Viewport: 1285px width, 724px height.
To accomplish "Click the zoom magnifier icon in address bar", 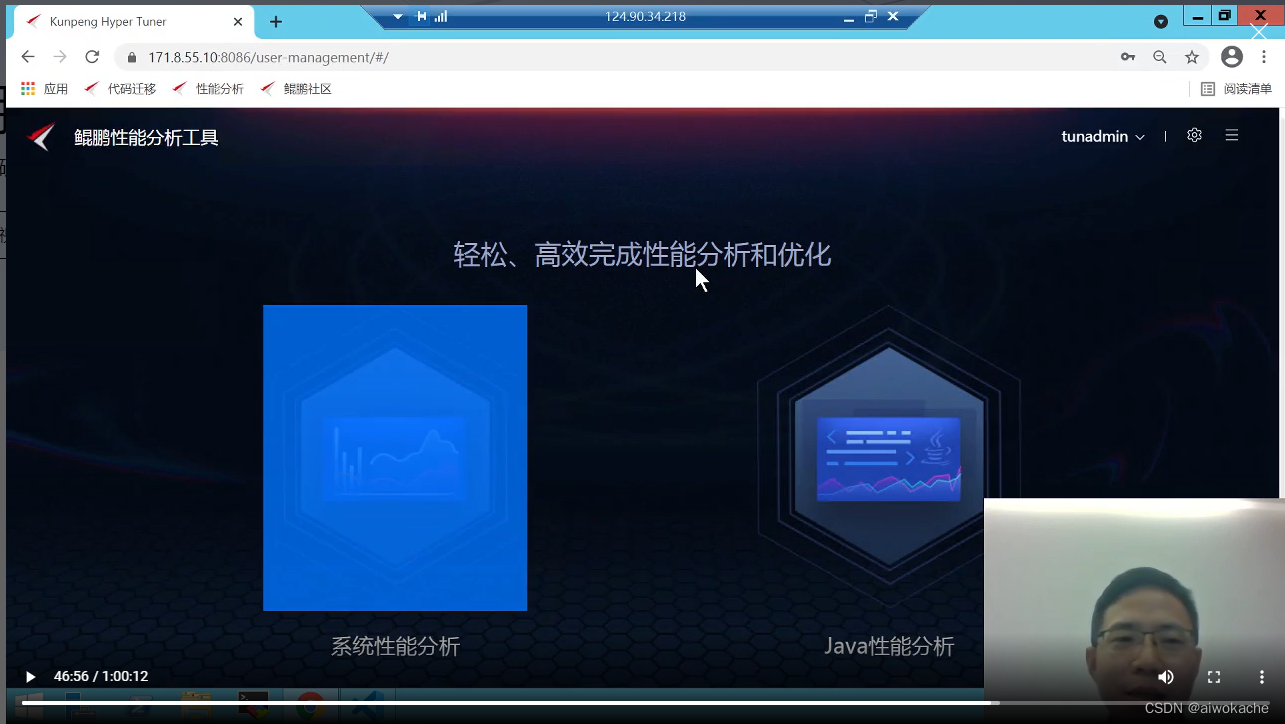I will [x=1160, y=57].
